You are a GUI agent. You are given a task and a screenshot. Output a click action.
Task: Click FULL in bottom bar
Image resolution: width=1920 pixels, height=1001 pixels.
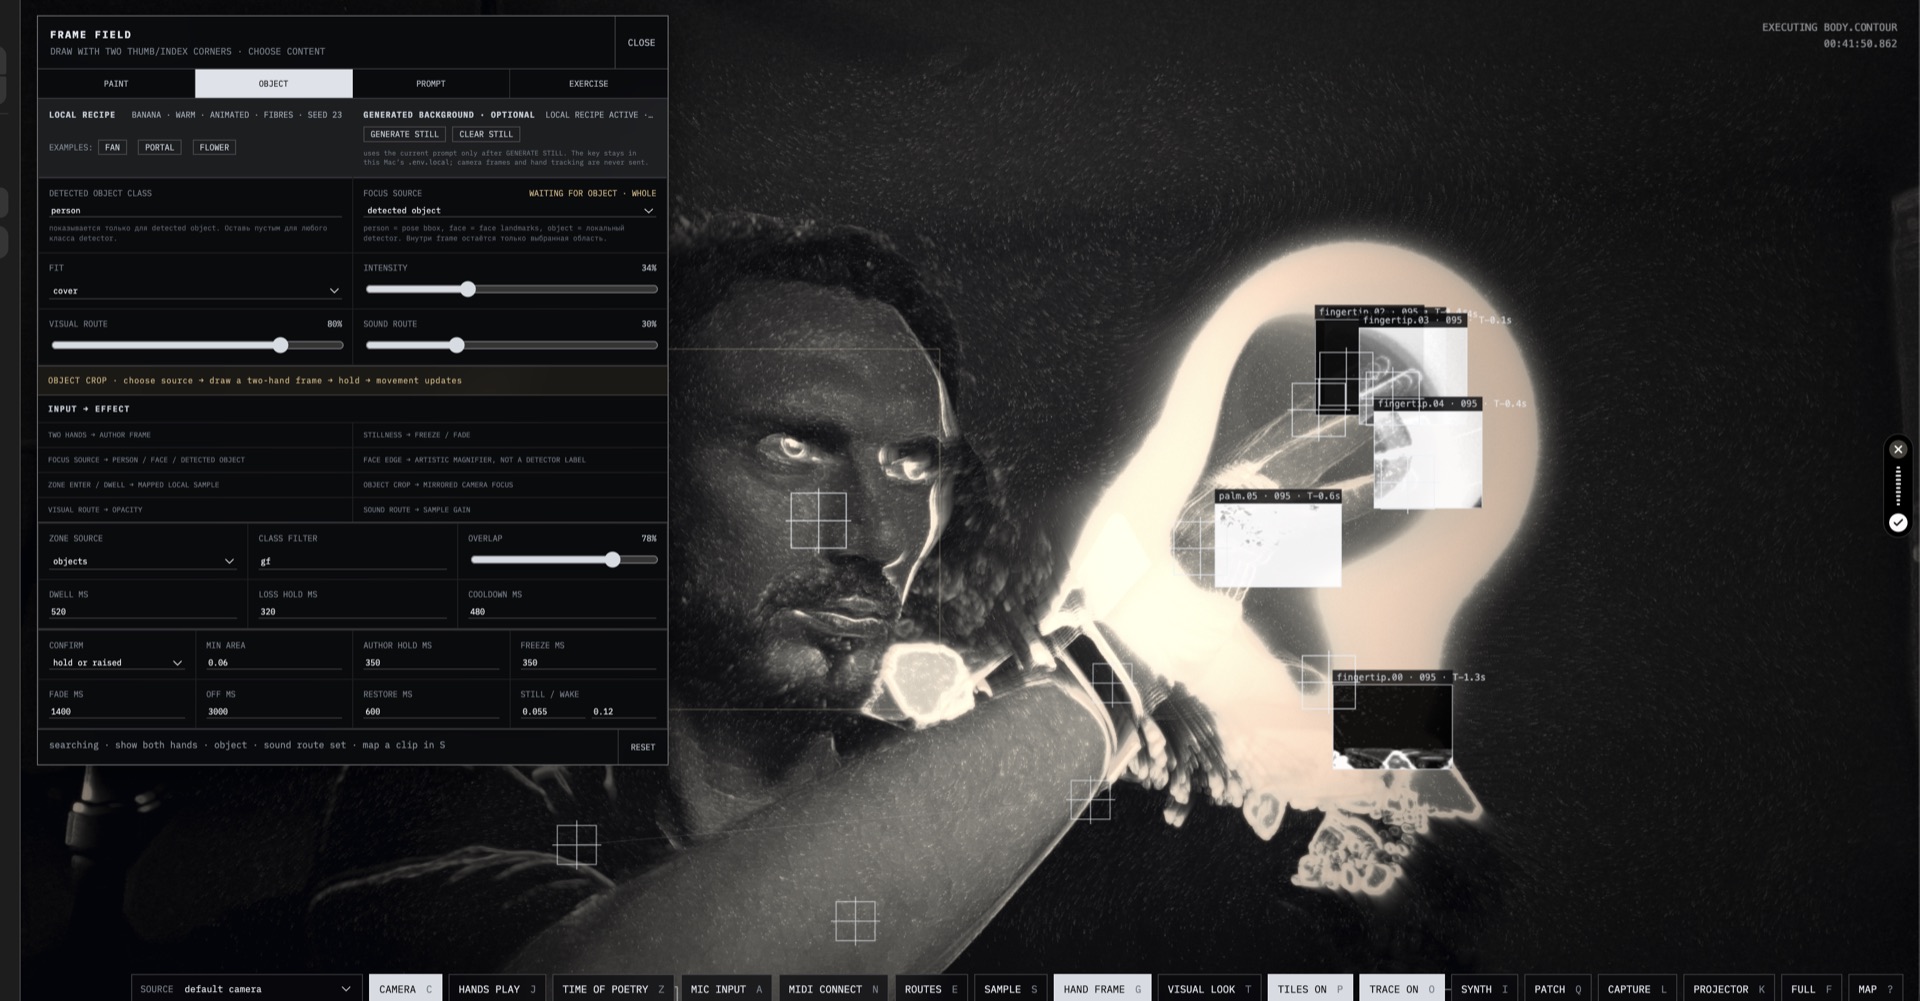pos(1811,989)
